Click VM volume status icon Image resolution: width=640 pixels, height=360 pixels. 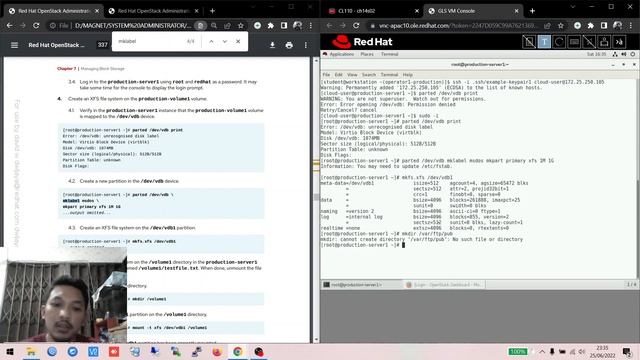(624, 54)
